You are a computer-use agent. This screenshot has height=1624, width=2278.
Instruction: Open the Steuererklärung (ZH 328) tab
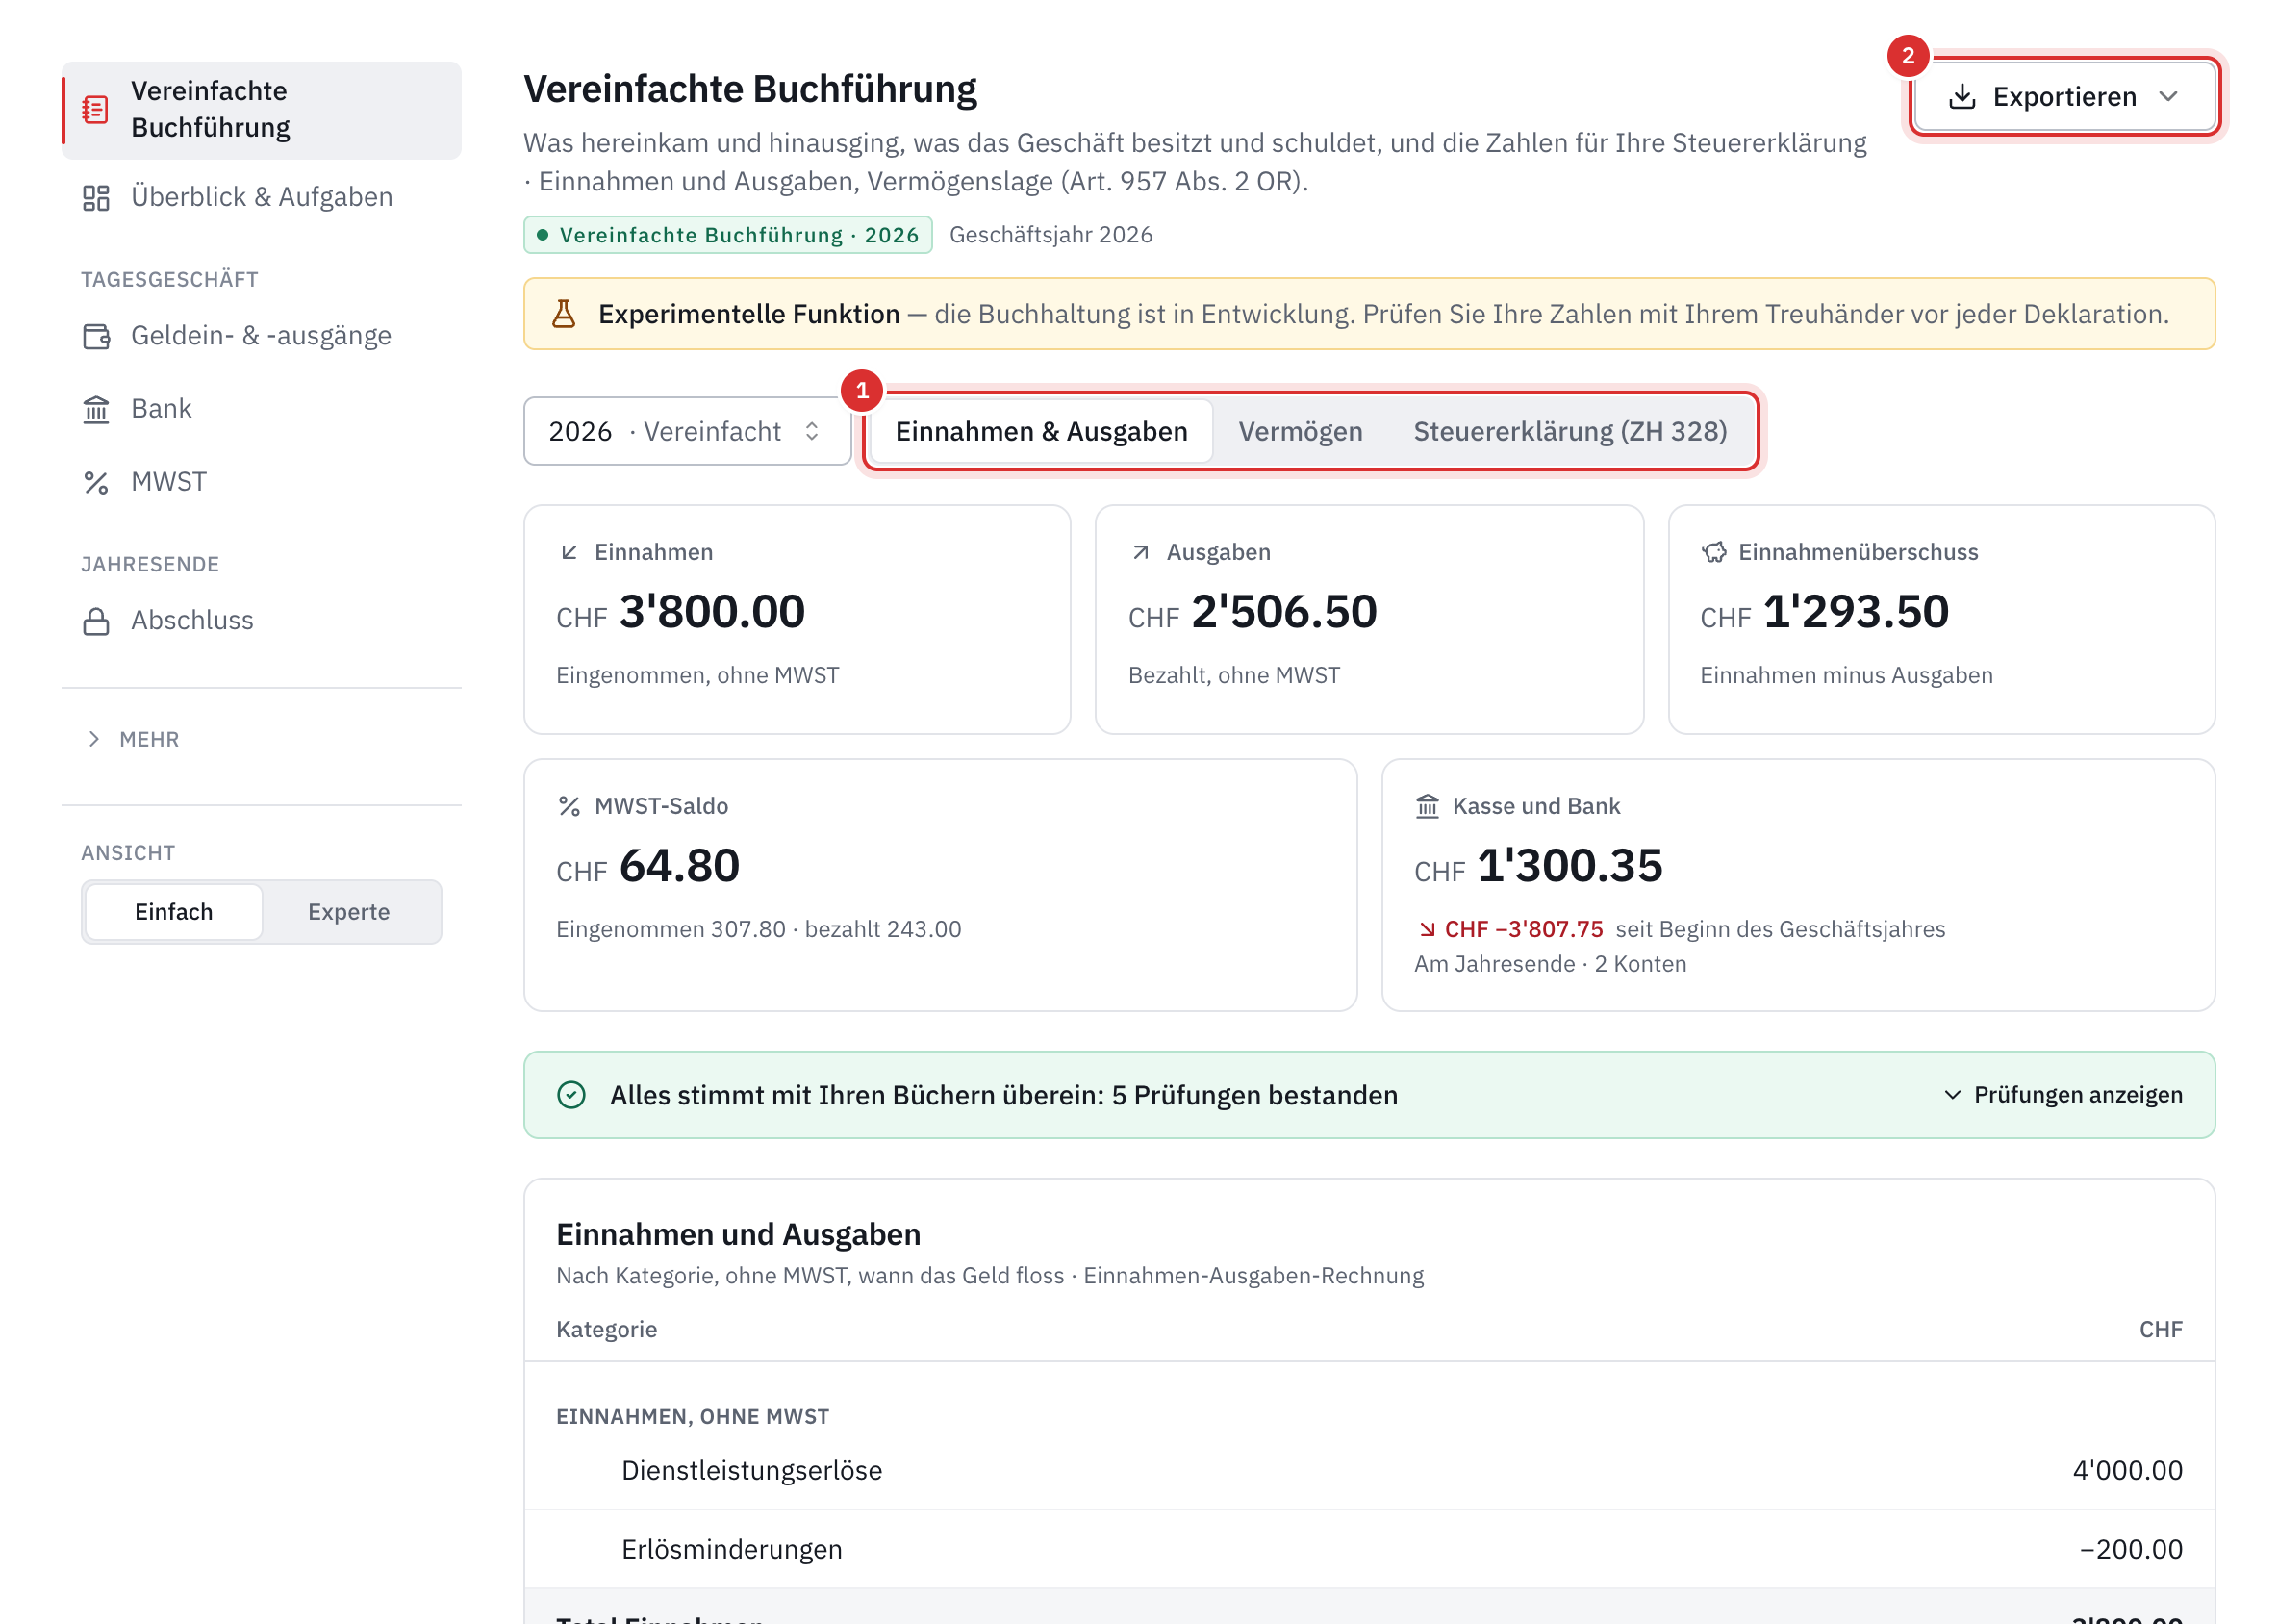pyautogui.click(x=1570, y=431)
